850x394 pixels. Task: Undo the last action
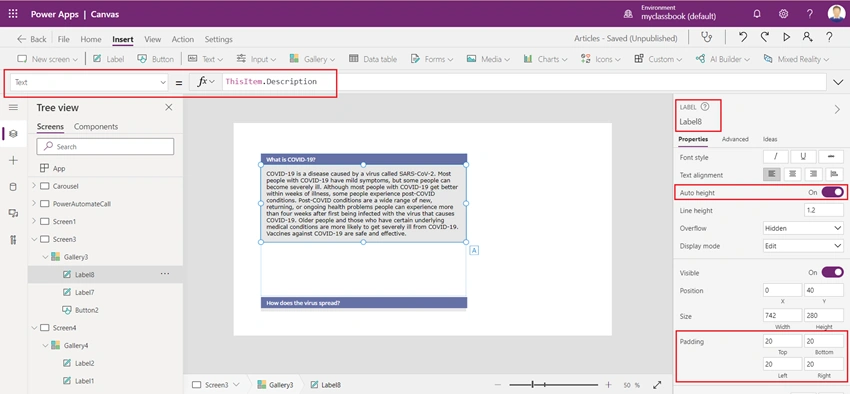743,37
